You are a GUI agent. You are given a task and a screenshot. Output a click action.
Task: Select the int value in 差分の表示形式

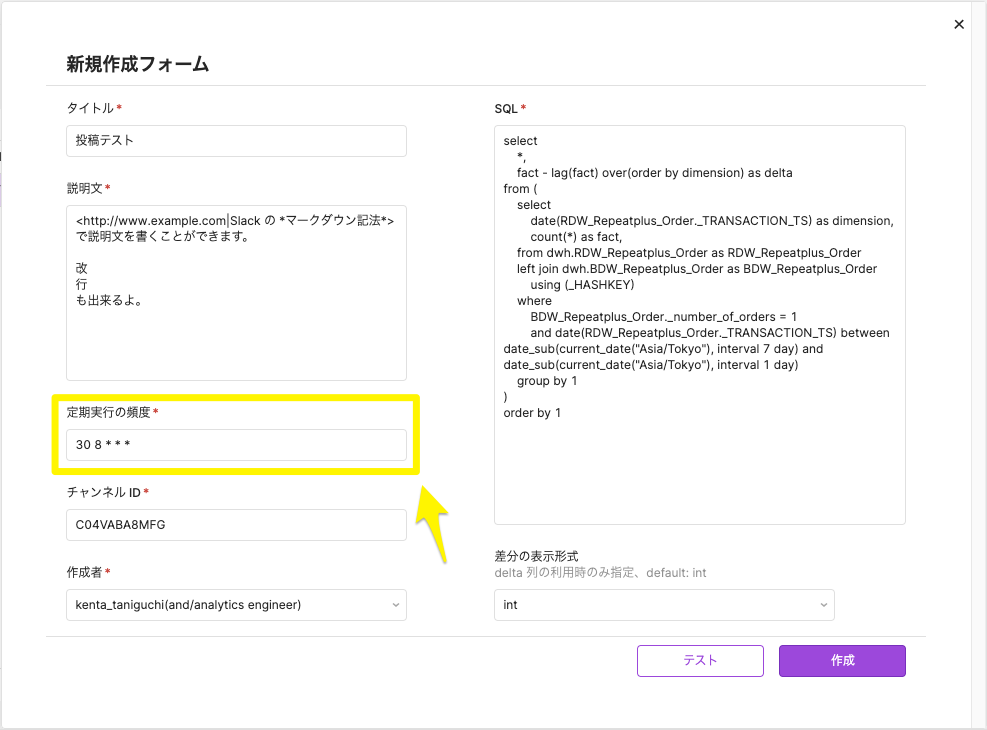tap(510, 604)
